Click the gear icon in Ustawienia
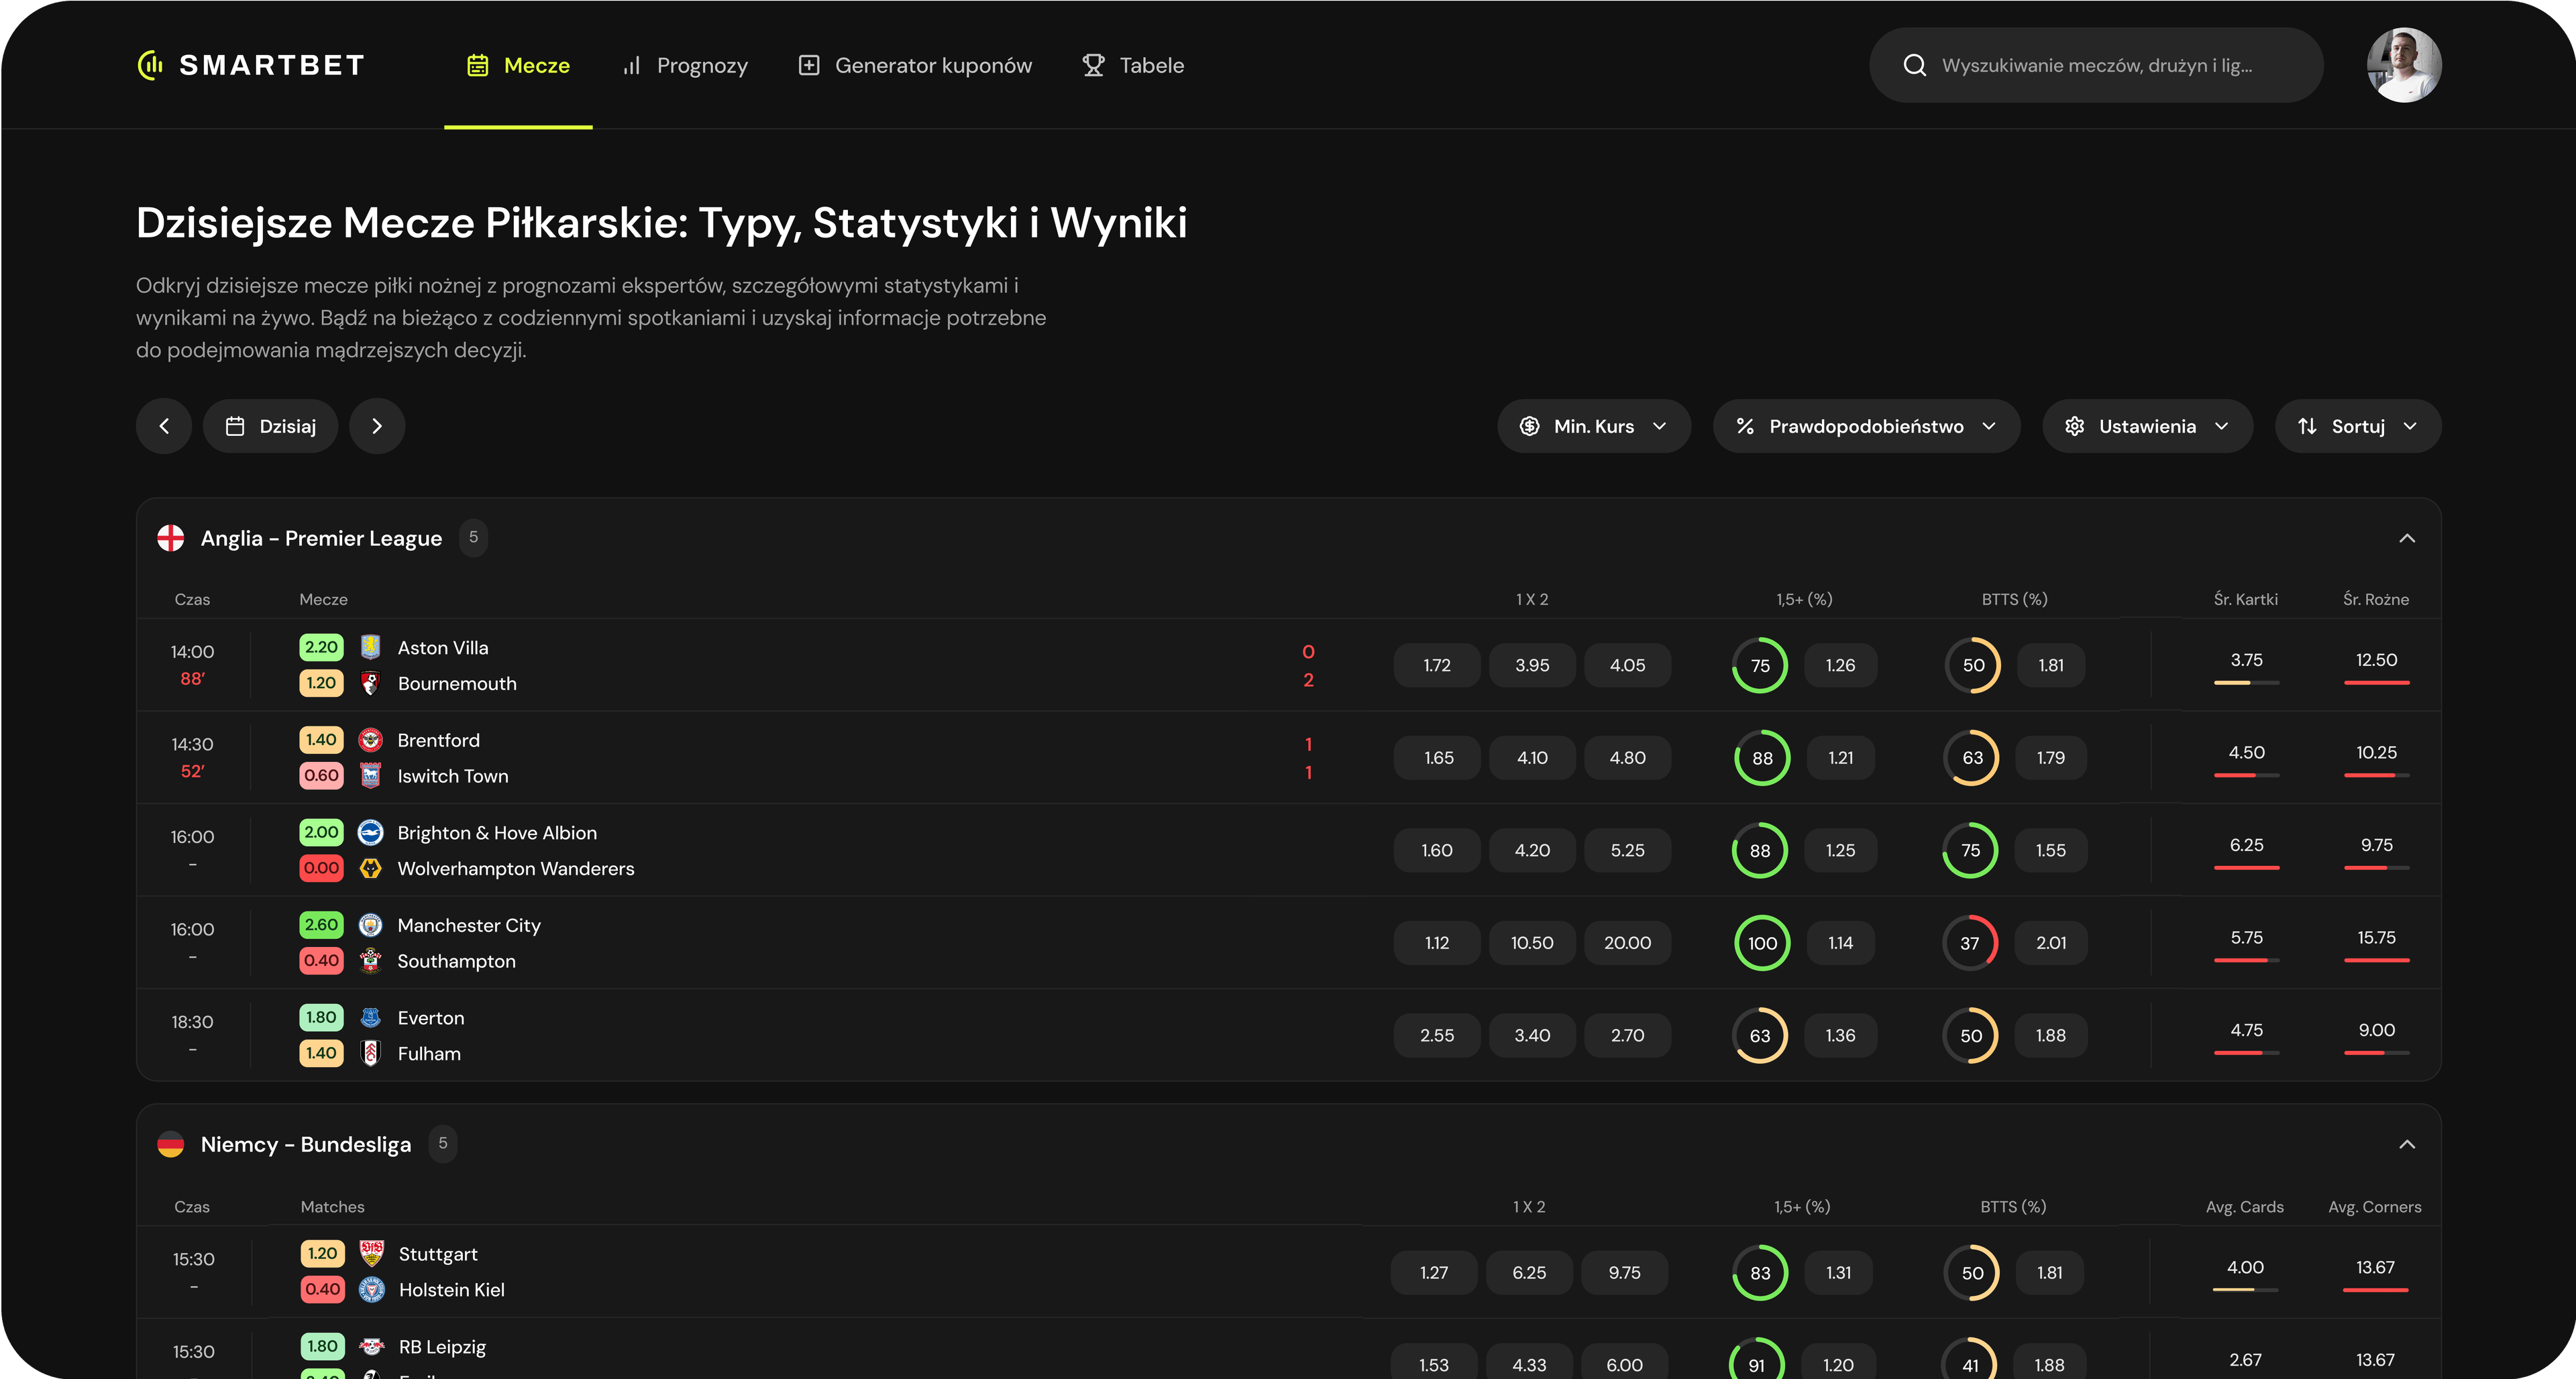This screenshot has height=1379, width=2576. pyautogui.click(x=2074, y=426)
